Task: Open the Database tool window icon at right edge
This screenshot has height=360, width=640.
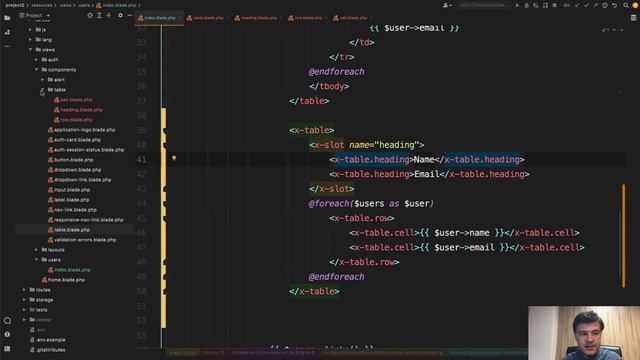Action: (x=633, y=18)
